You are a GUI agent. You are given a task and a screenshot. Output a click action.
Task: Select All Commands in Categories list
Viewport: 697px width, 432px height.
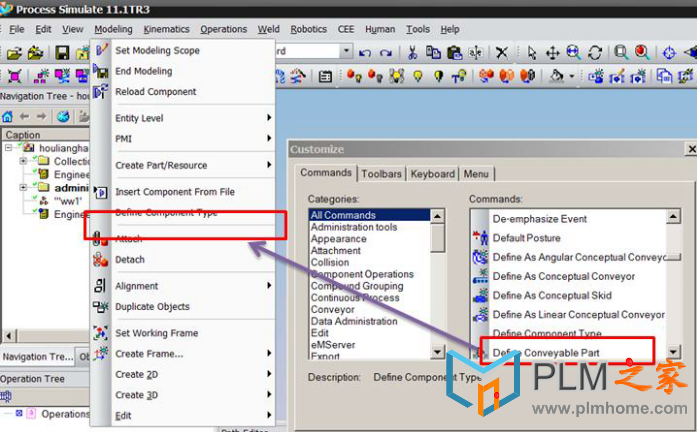[x=369, y=215]
